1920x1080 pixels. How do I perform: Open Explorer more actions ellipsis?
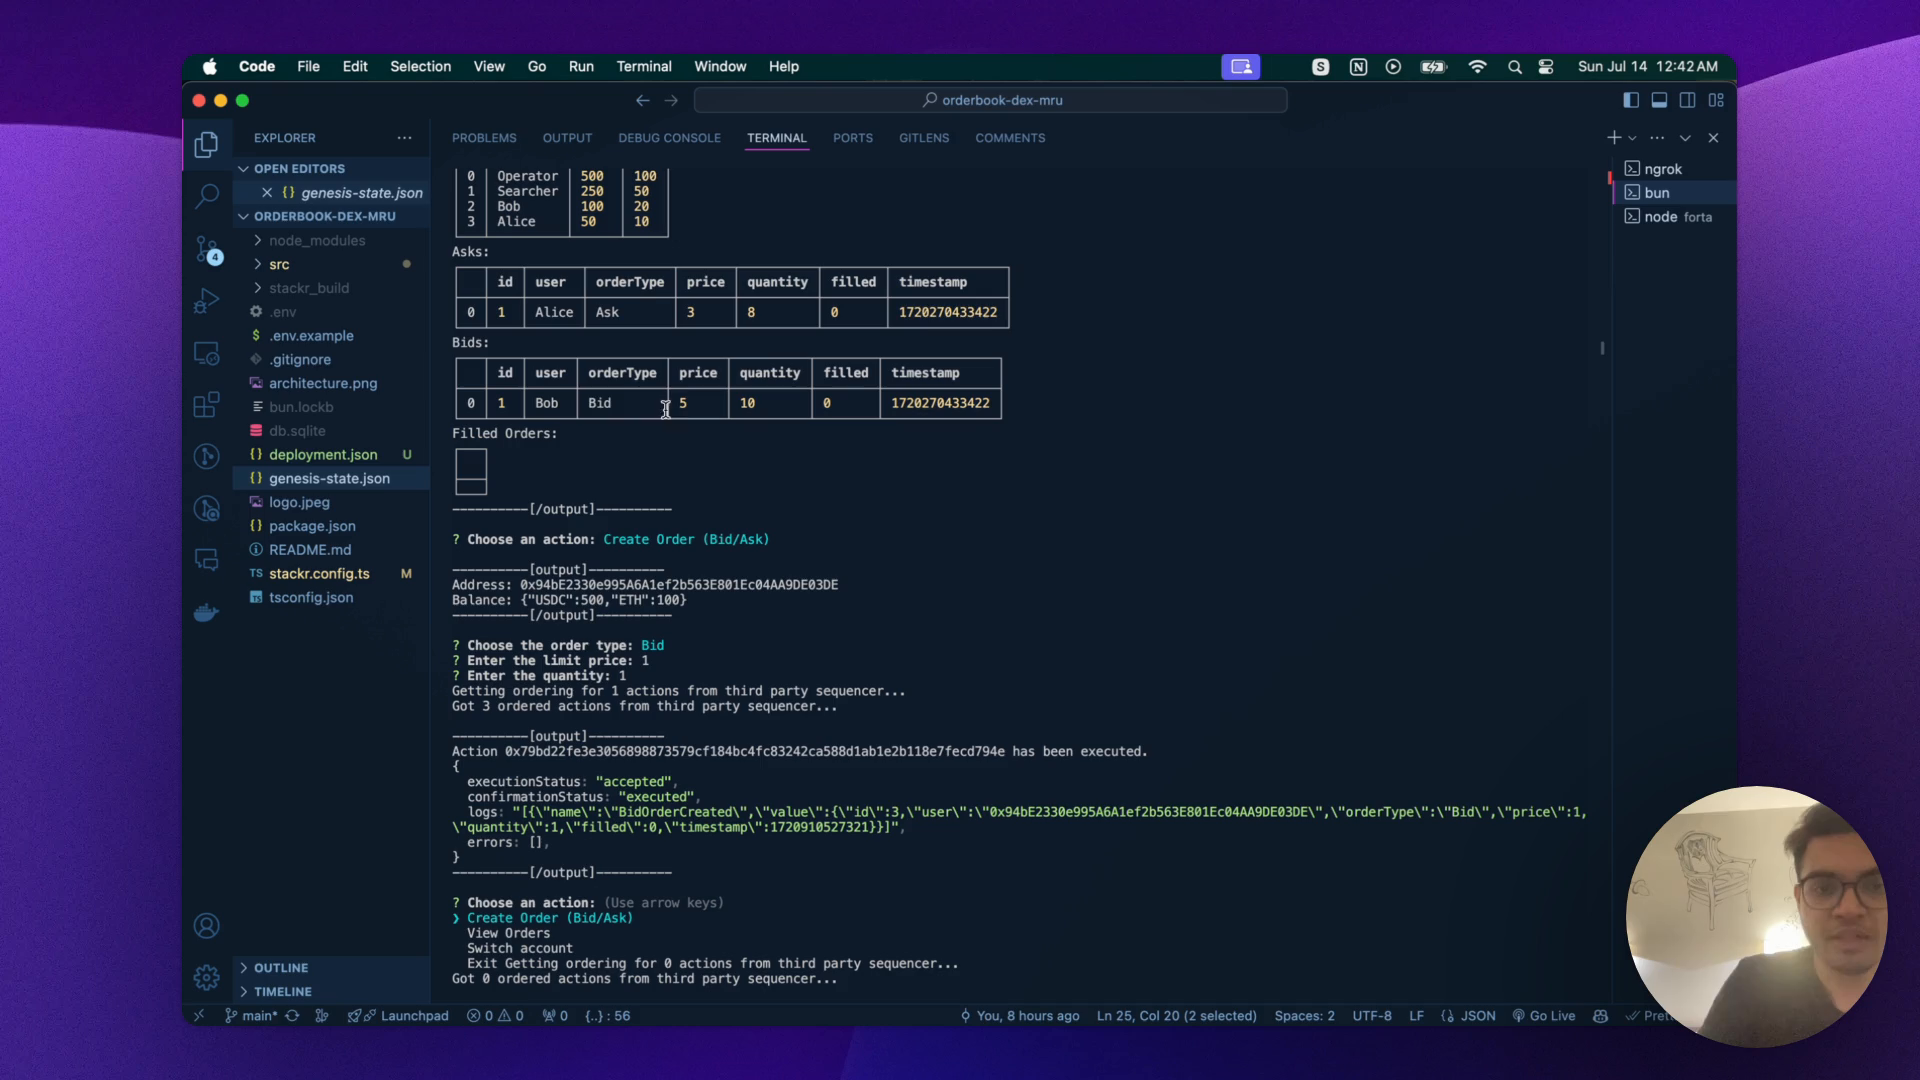[x=404, y=138]
